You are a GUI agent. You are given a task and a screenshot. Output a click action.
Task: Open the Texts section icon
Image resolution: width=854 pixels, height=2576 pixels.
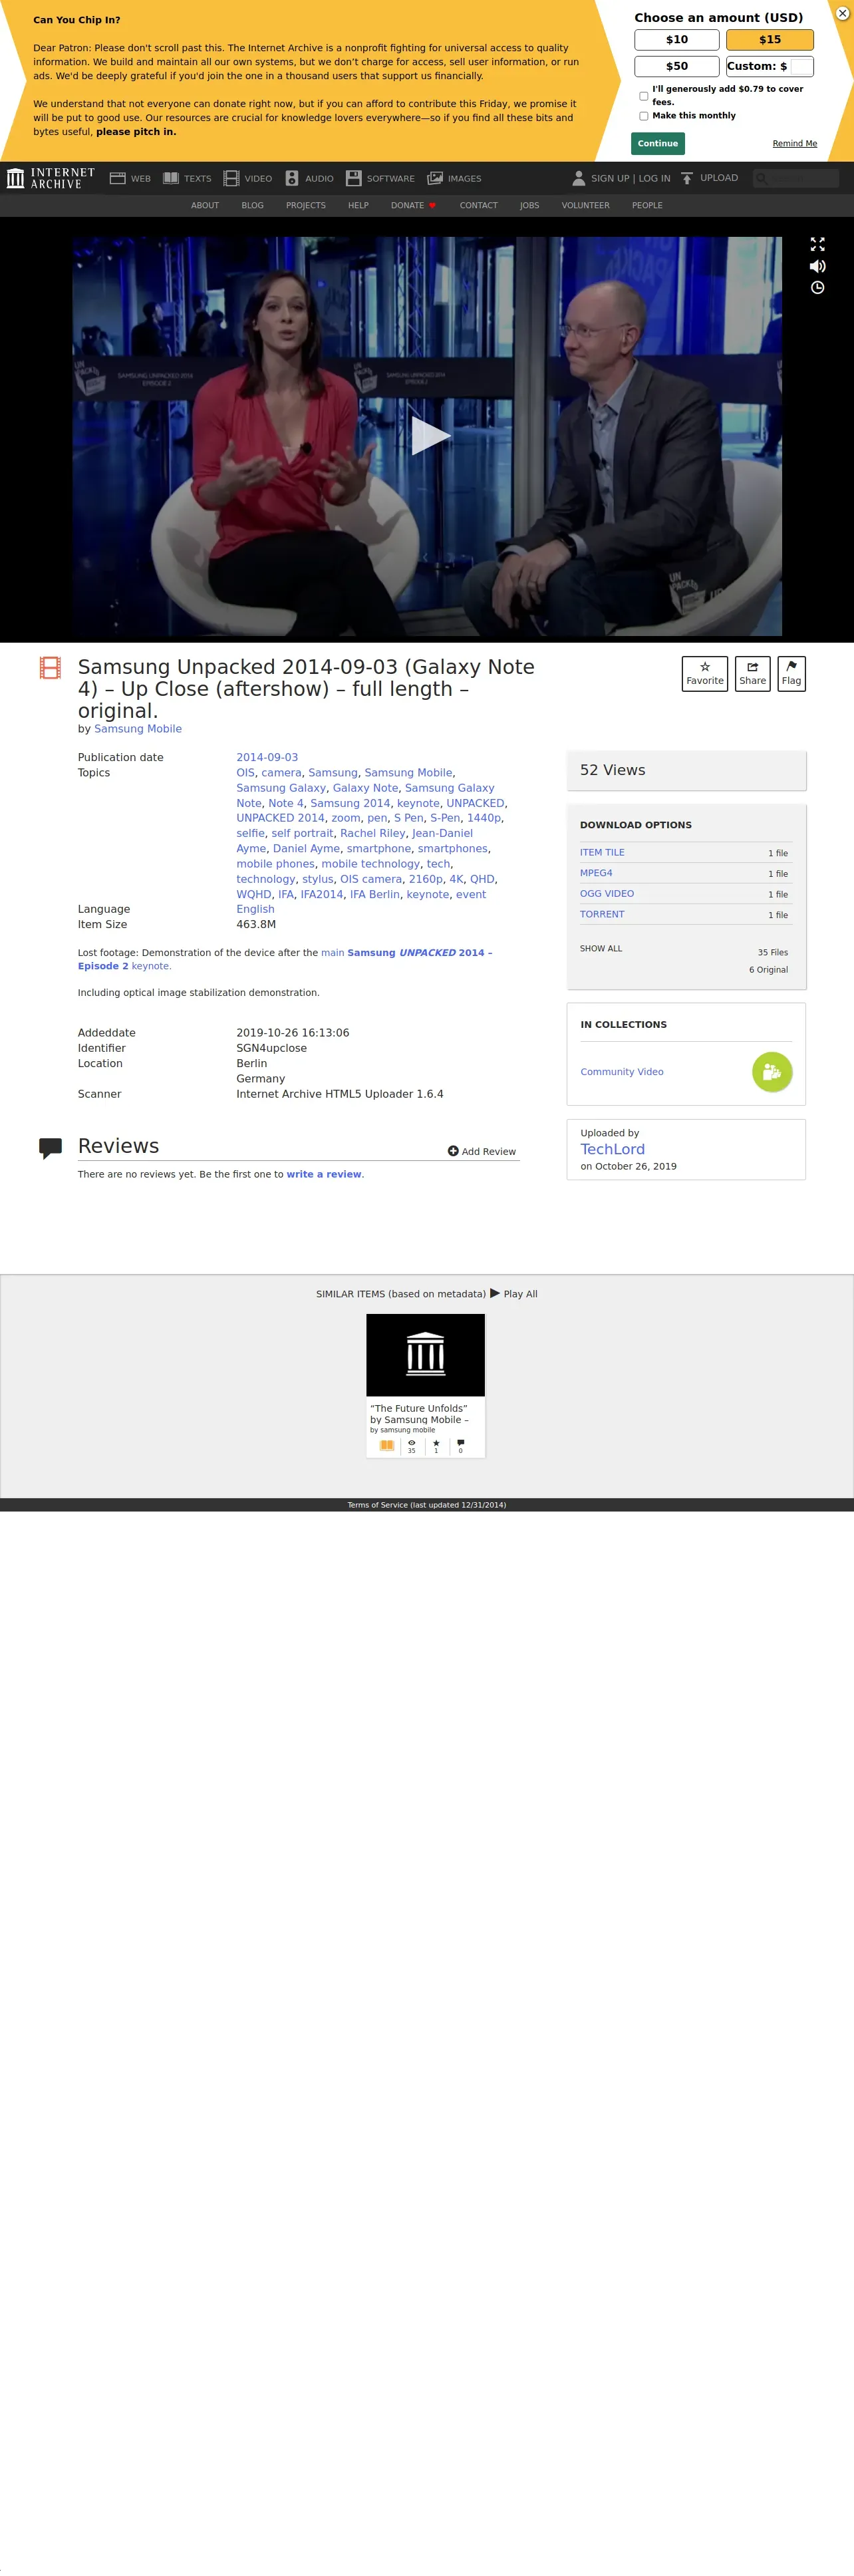171,179
